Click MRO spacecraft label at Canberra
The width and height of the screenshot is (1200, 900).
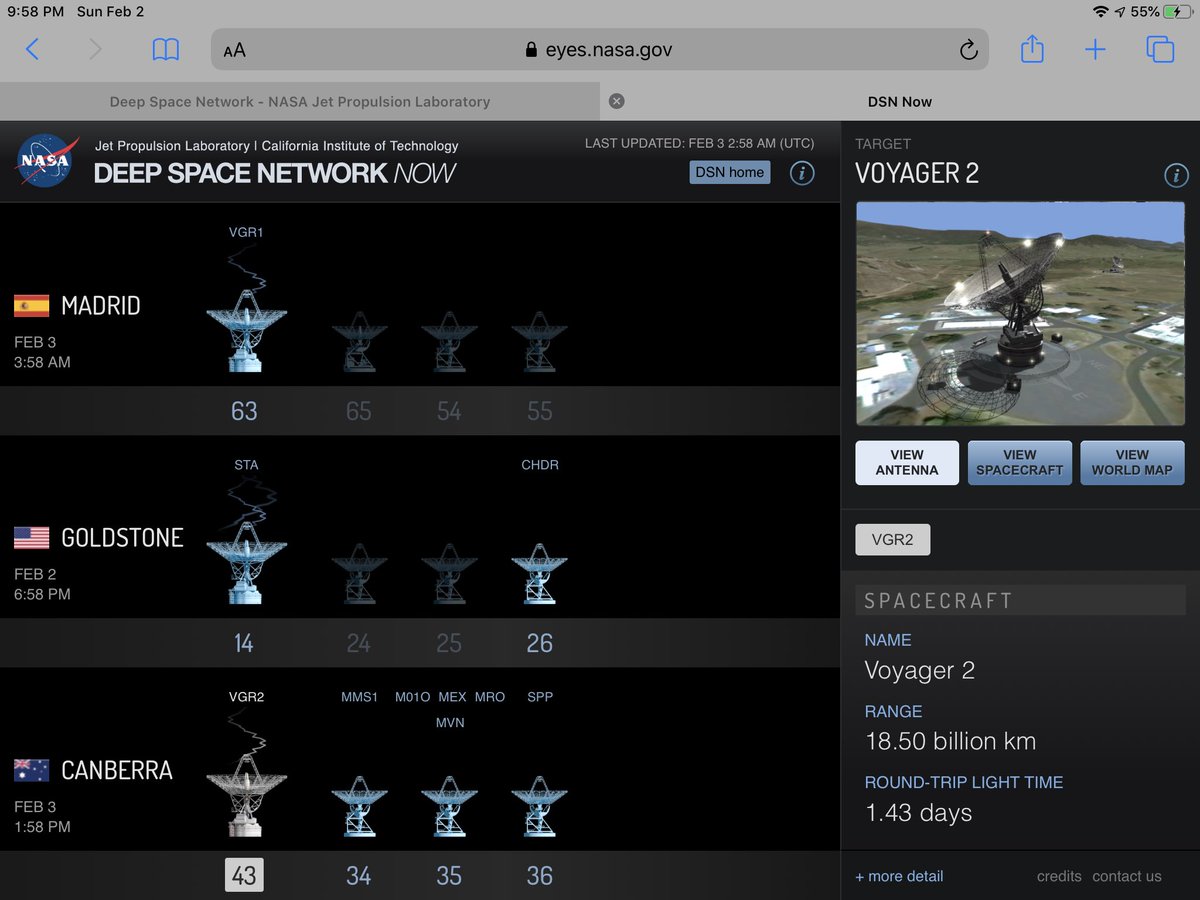(490, 697)
